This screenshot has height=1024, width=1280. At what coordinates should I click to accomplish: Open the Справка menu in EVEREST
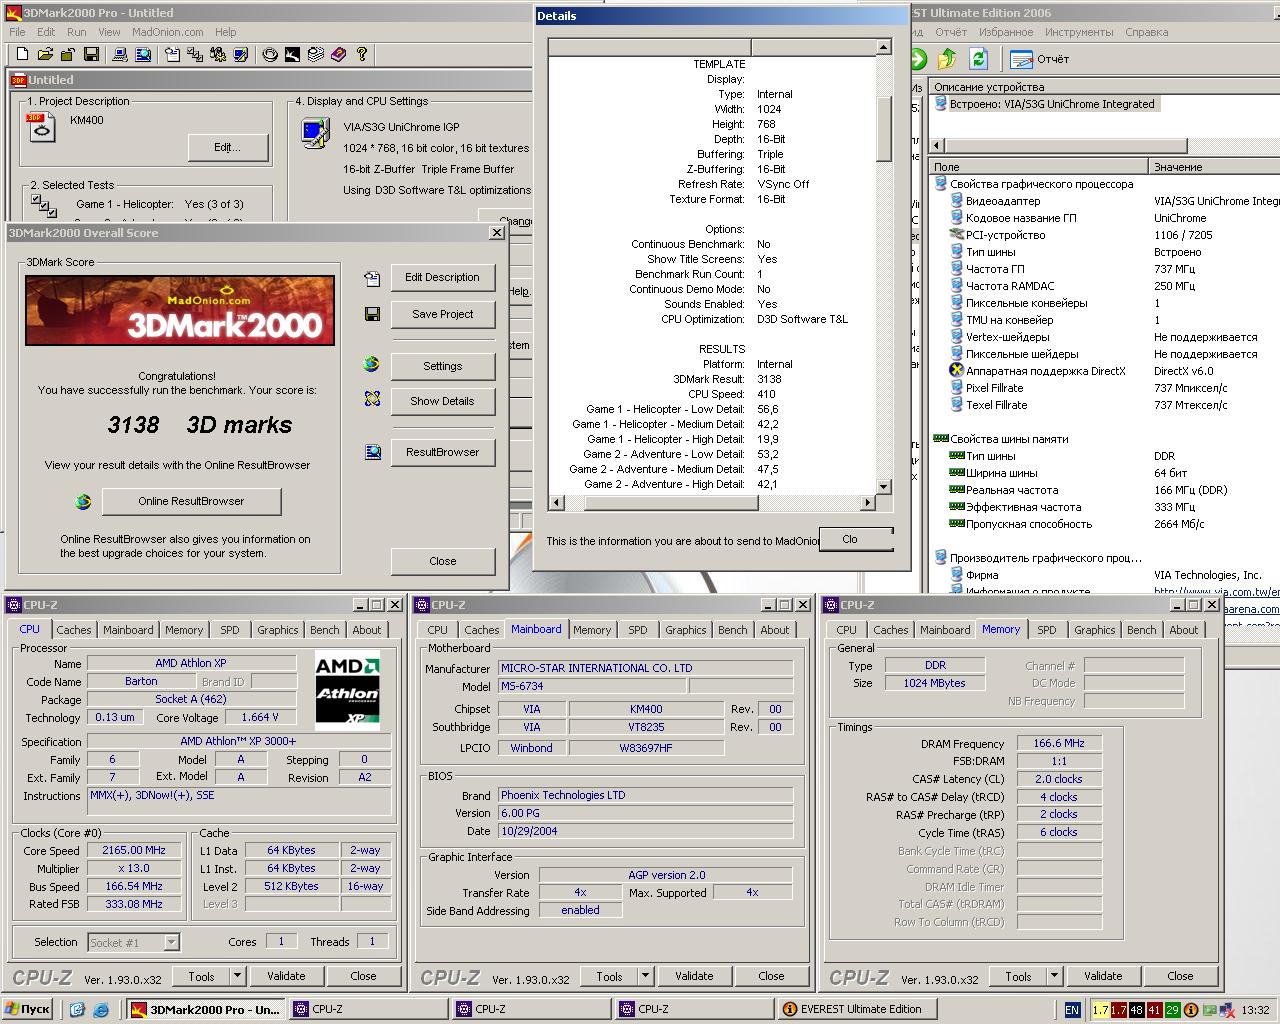1146,32
